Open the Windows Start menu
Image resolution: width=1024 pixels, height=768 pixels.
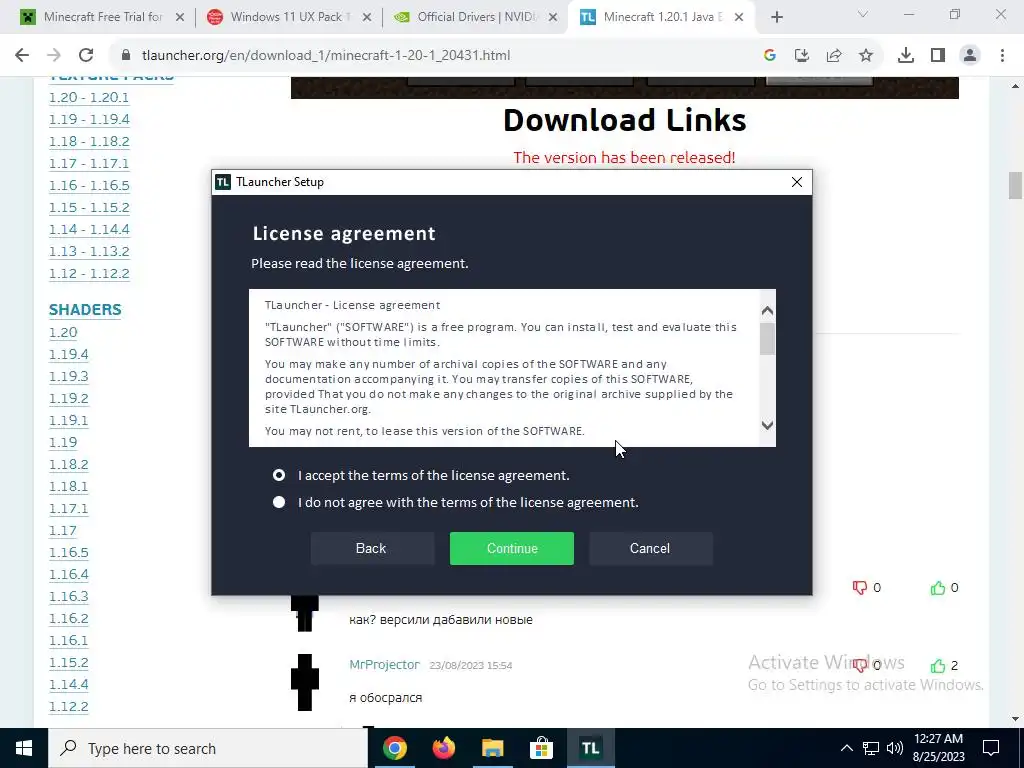(x=24, y=748)
